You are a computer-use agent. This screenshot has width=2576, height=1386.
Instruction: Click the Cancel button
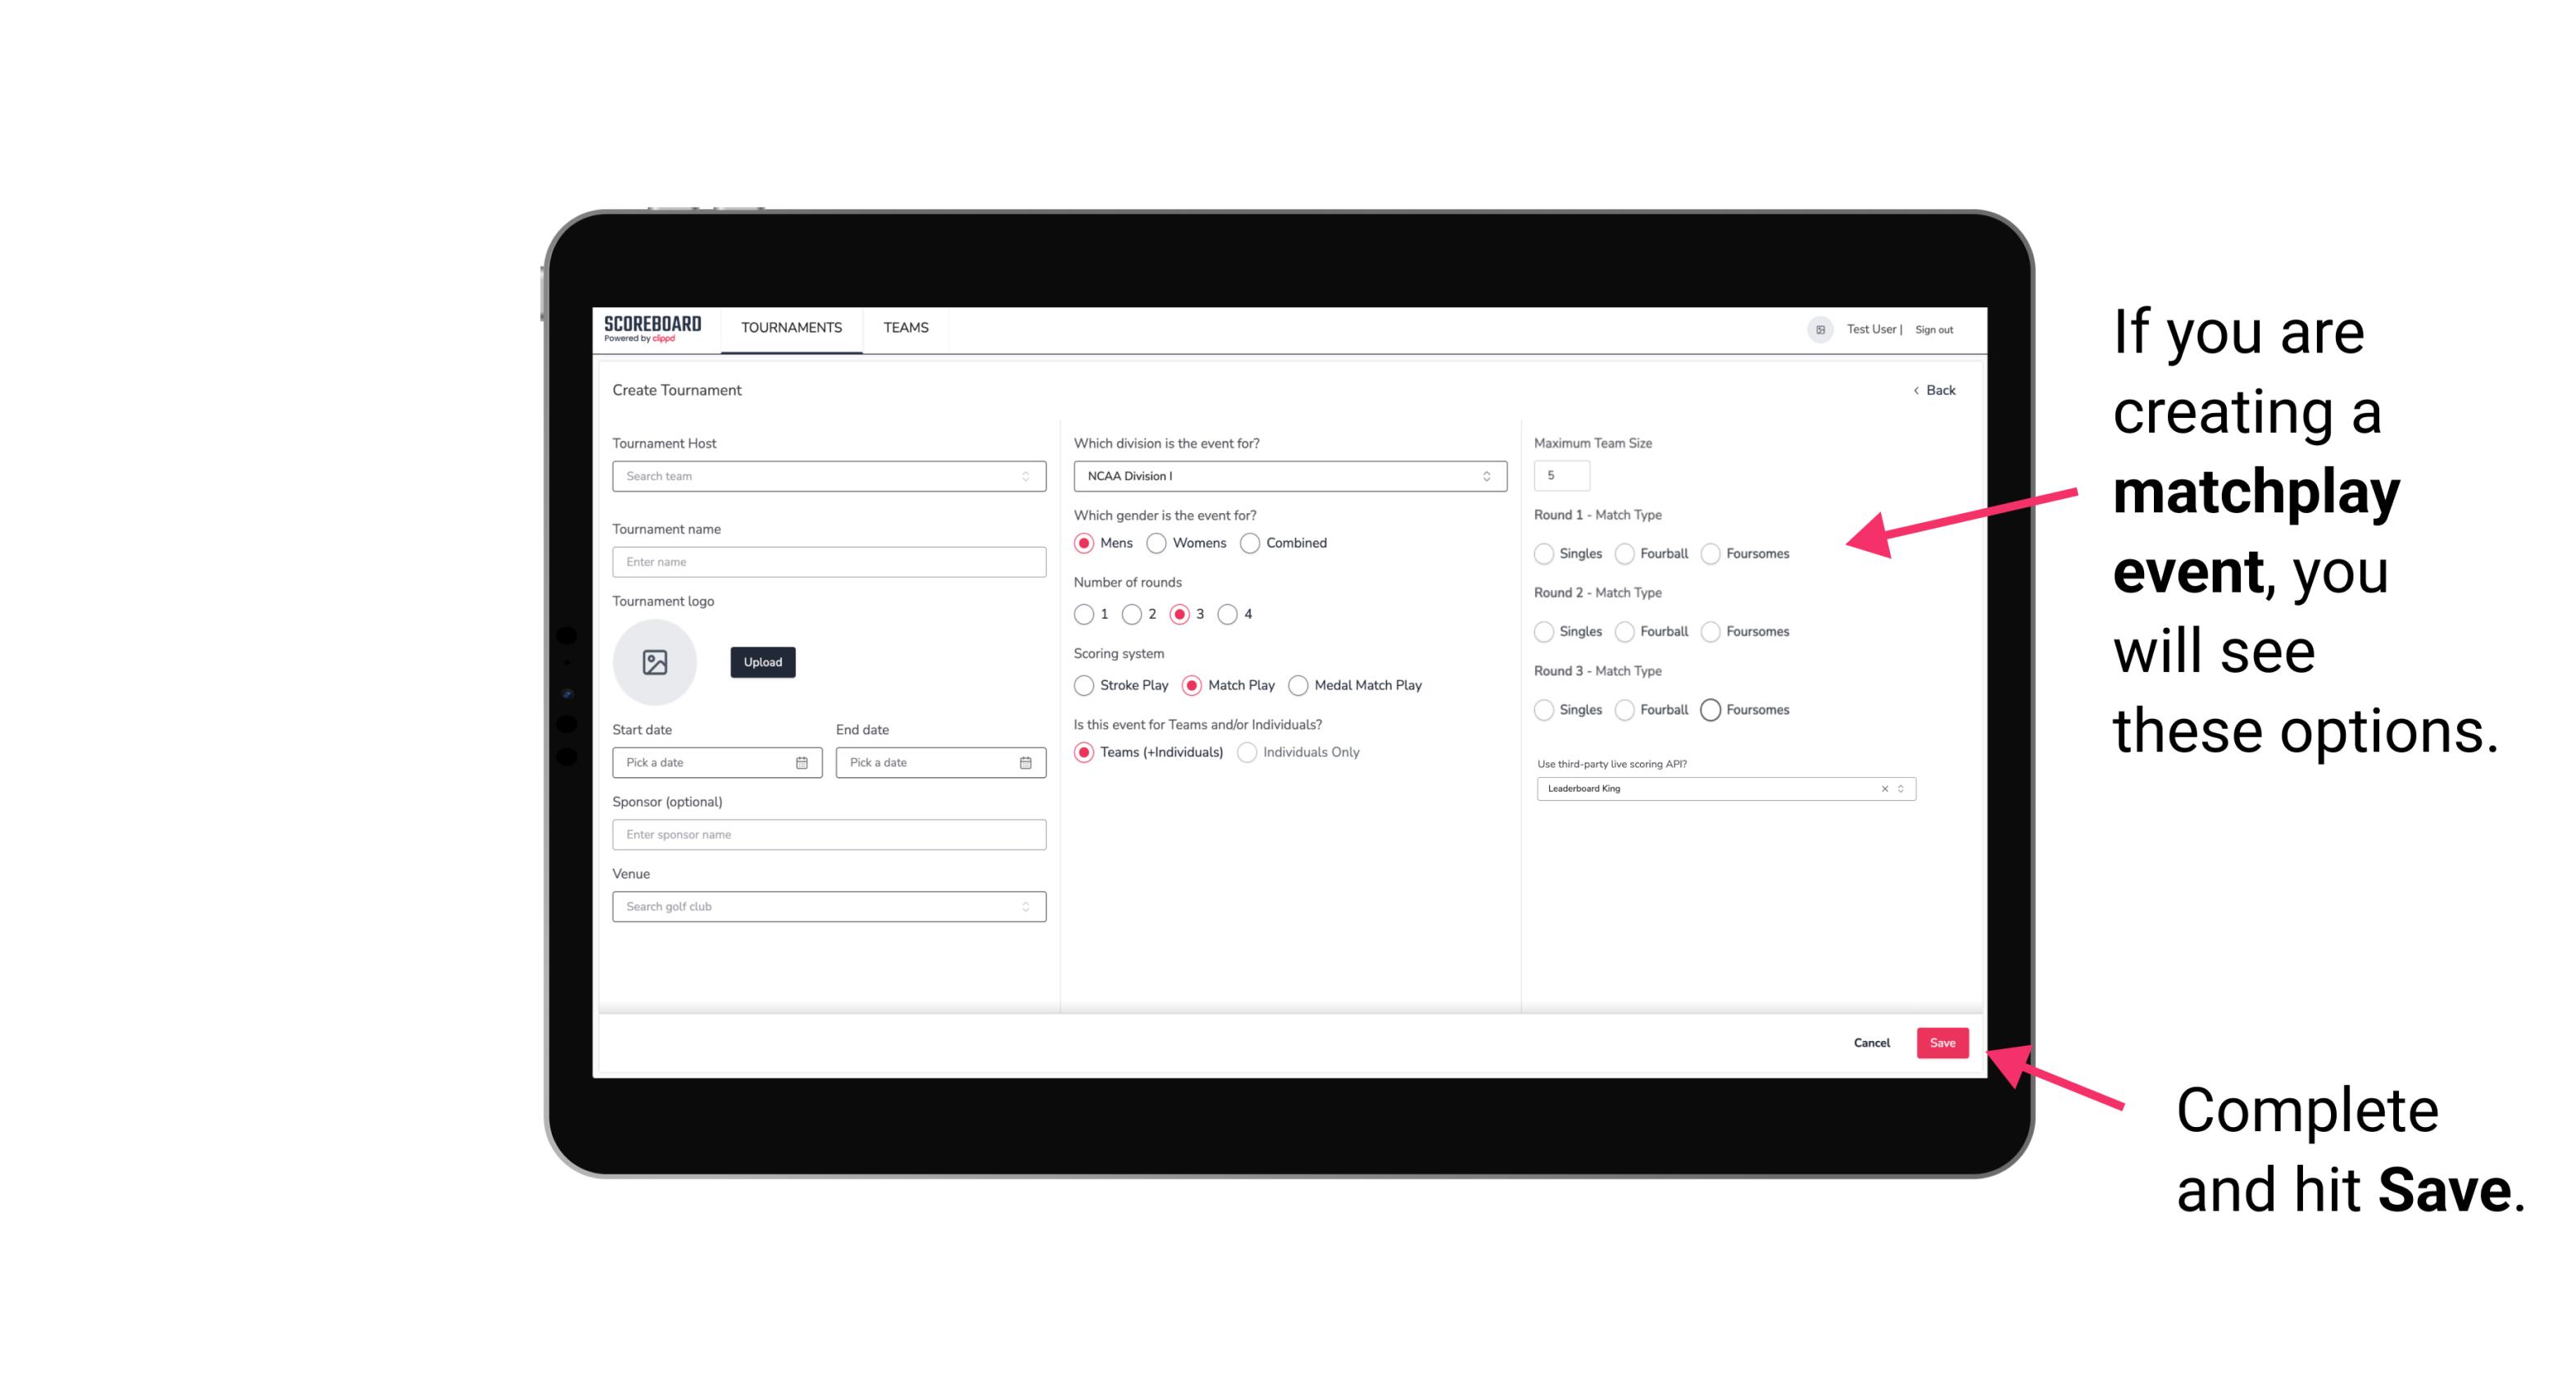click(1871, 1041)
